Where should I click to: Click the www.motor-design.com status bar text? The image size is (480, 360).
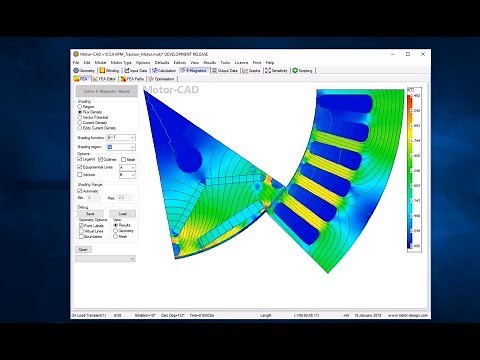pos(408,315)
